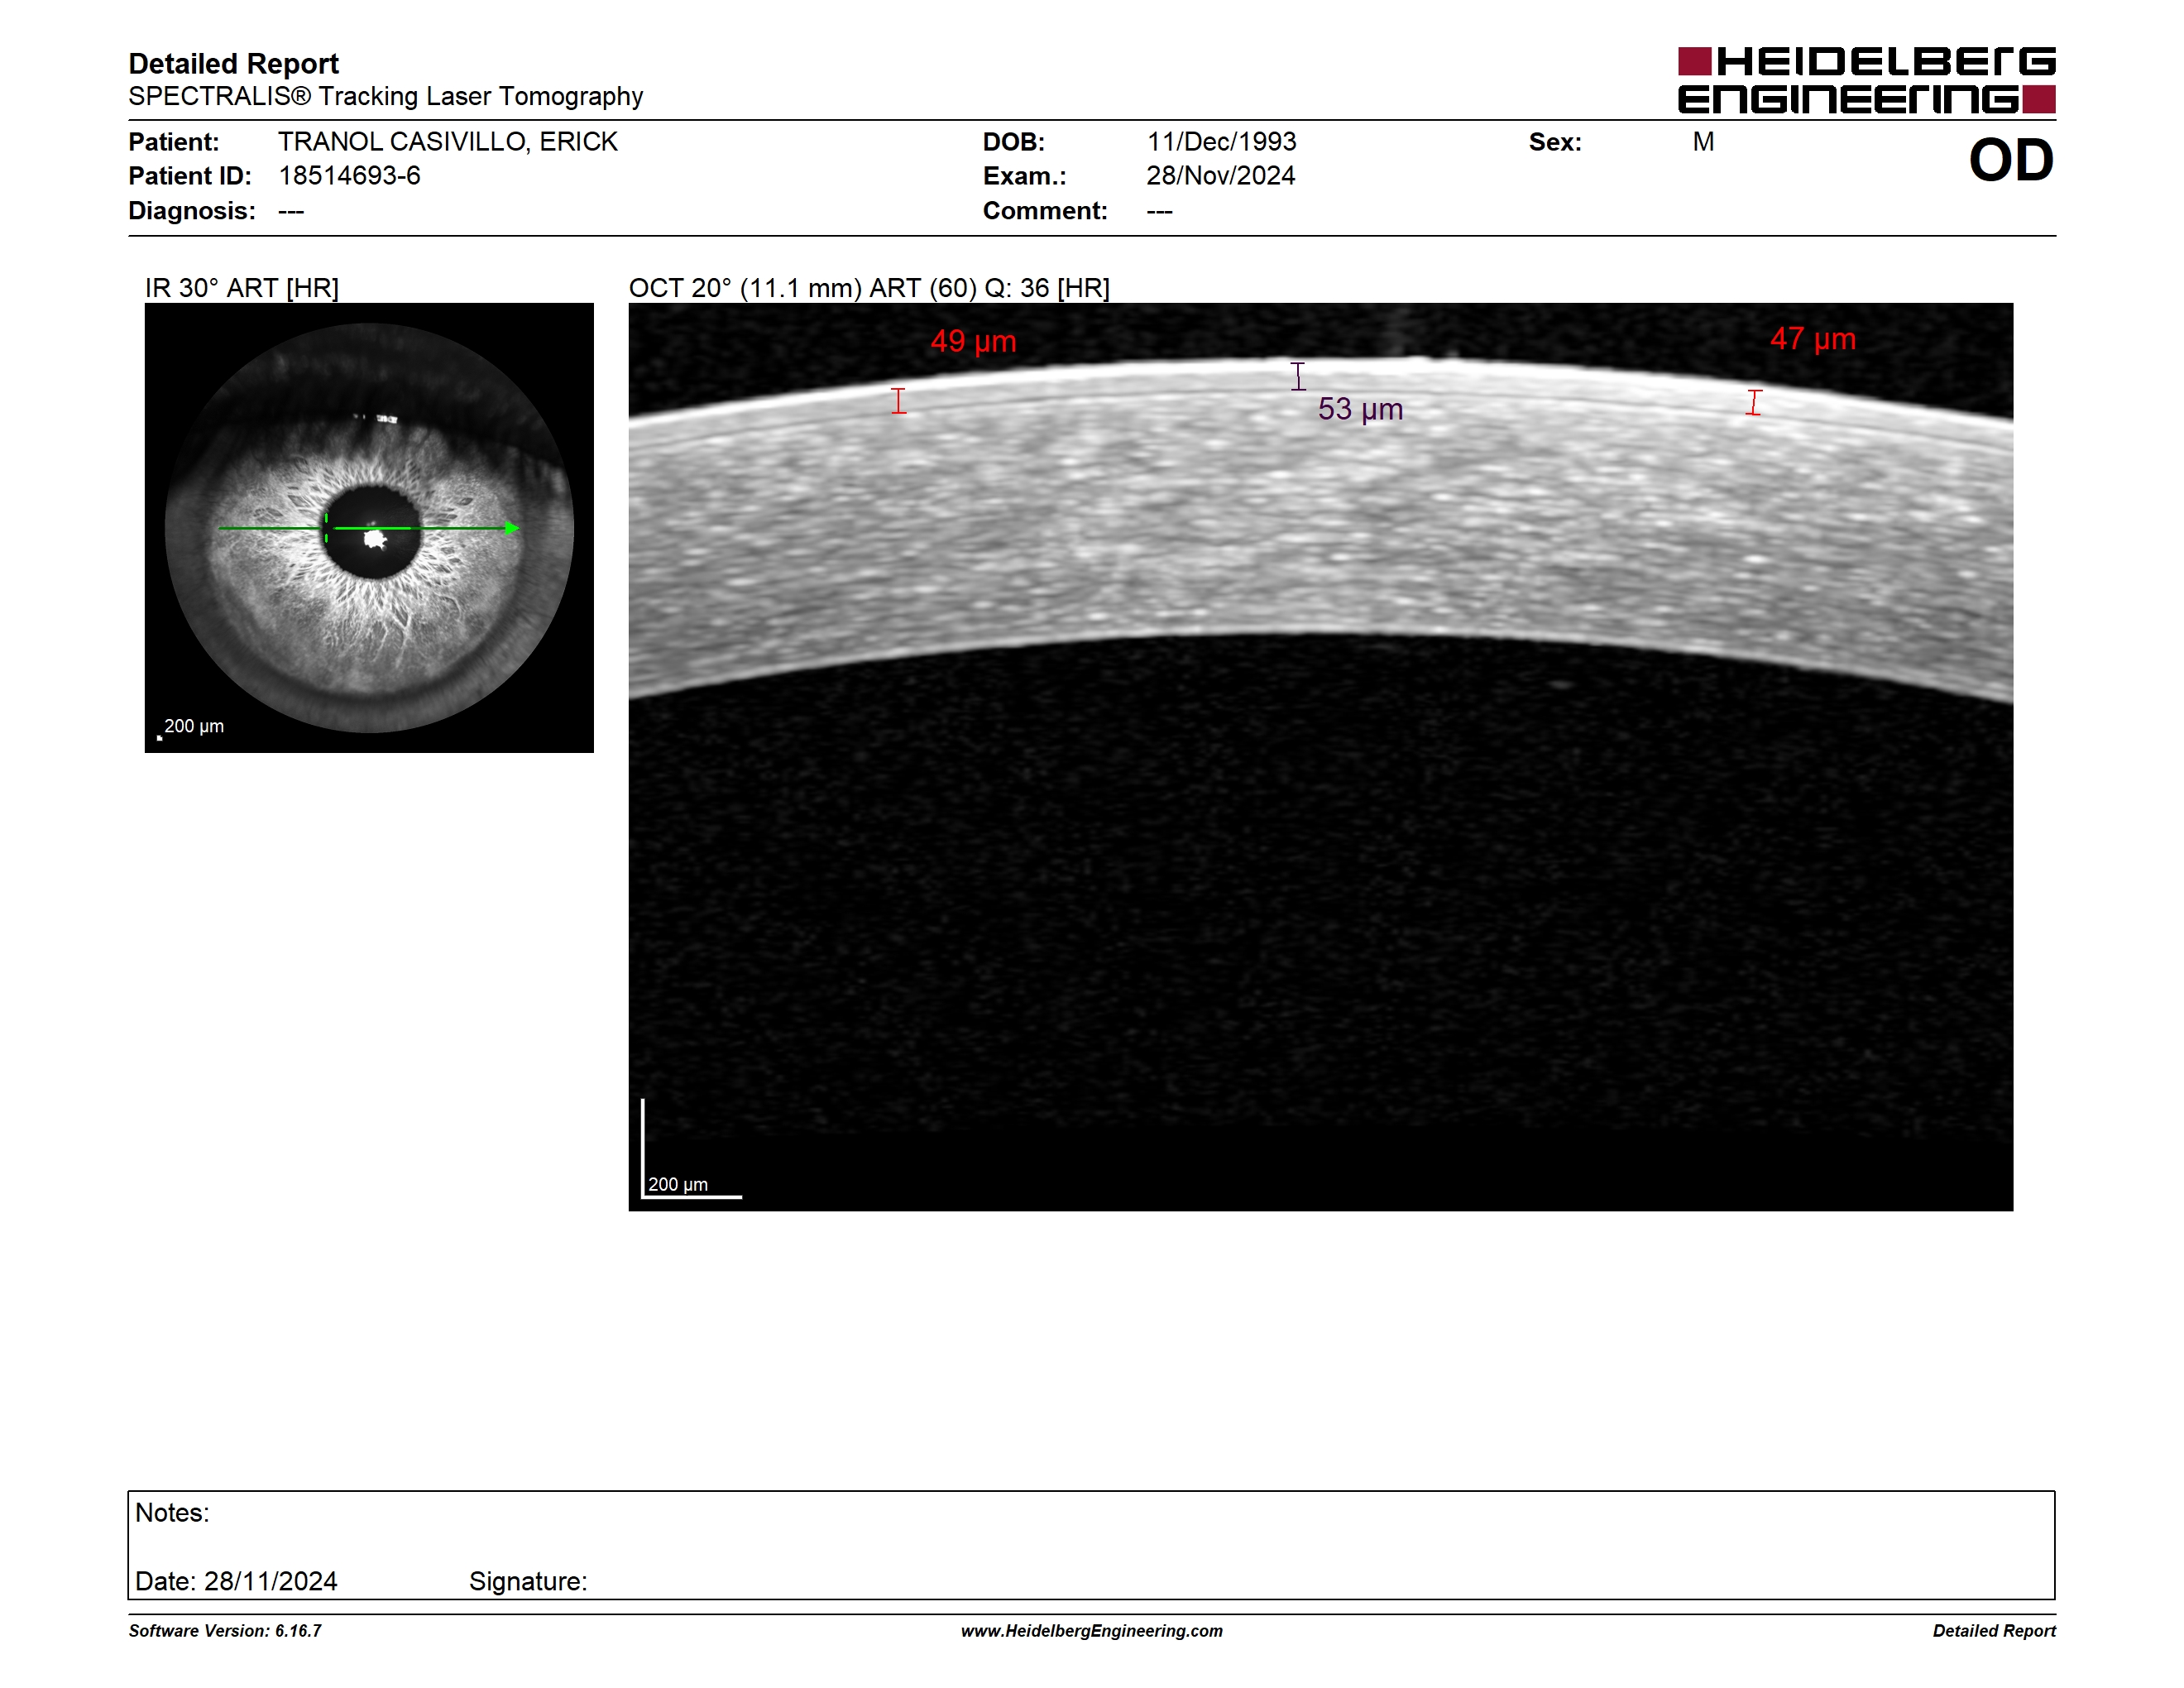Click the 47 µm measurement label
The image size is (2184, 1688).
point(1812,339)
